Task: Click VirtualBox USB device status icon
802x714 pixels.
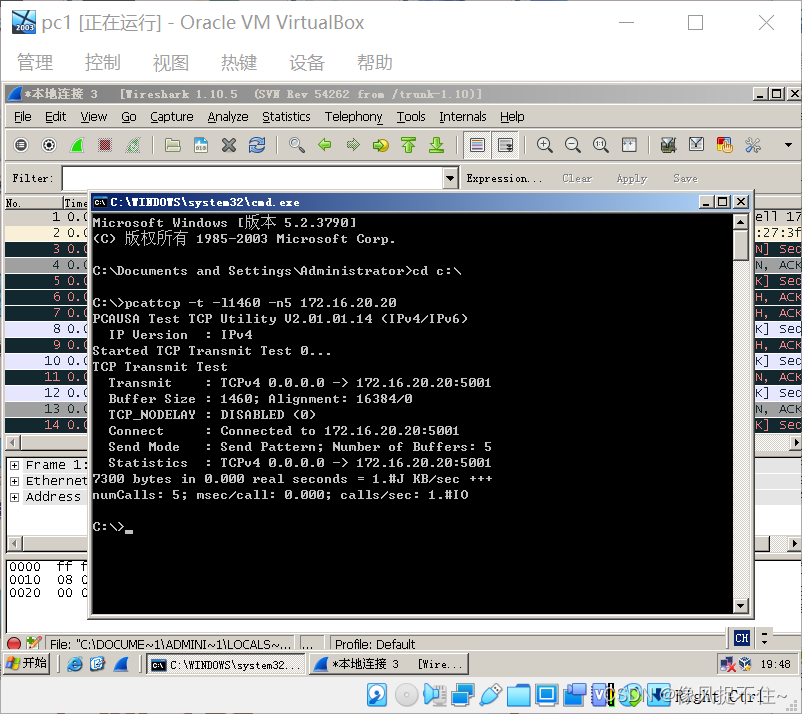Action: click(491, 695)
